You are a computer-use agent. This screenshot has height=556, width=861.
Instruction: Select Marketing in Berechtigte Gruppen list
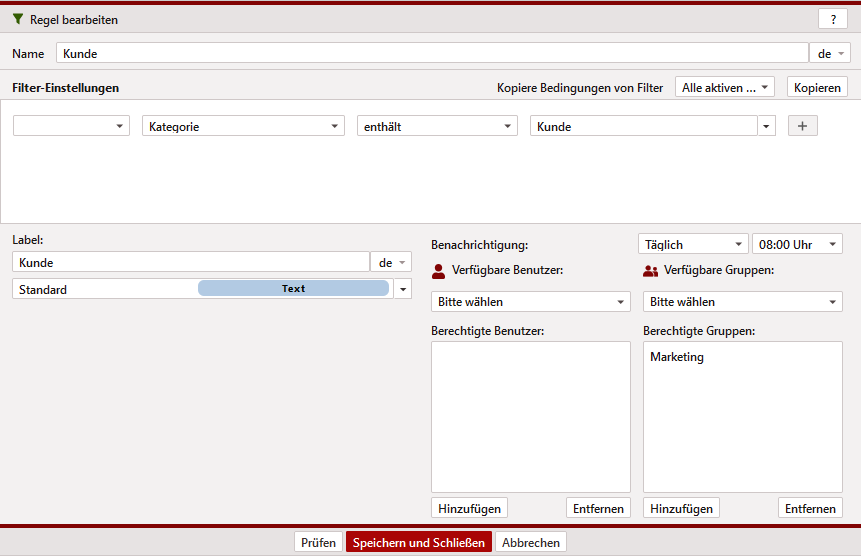(677, 357)
